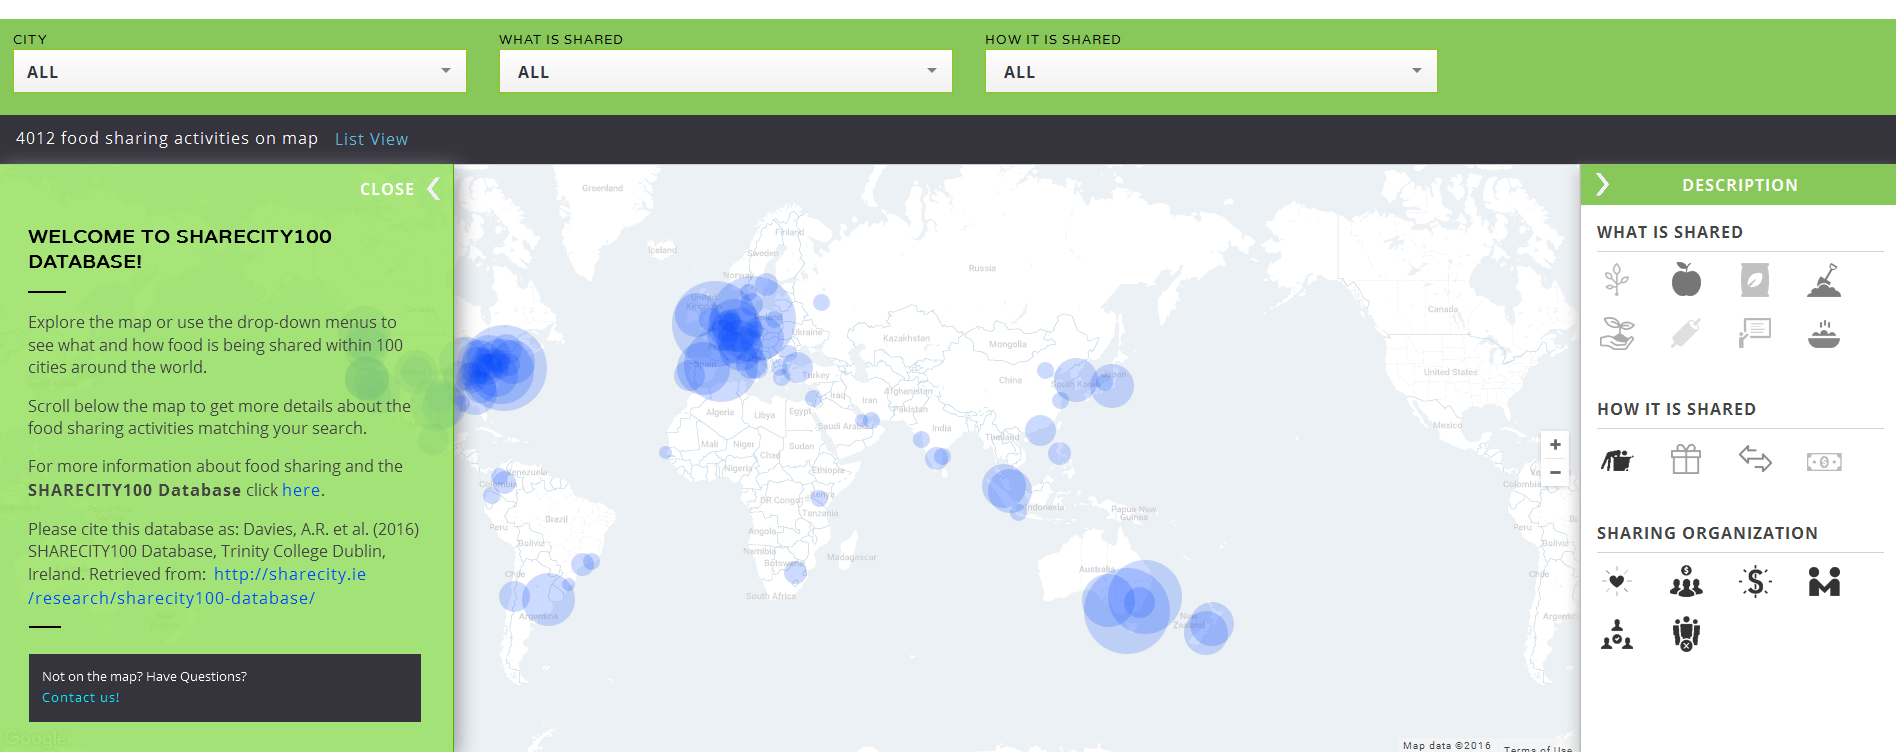Click the 'Not on the map? Have Questions?' text
The image size is (1896, 752).
pyautogui.click(x=144, y=677)
